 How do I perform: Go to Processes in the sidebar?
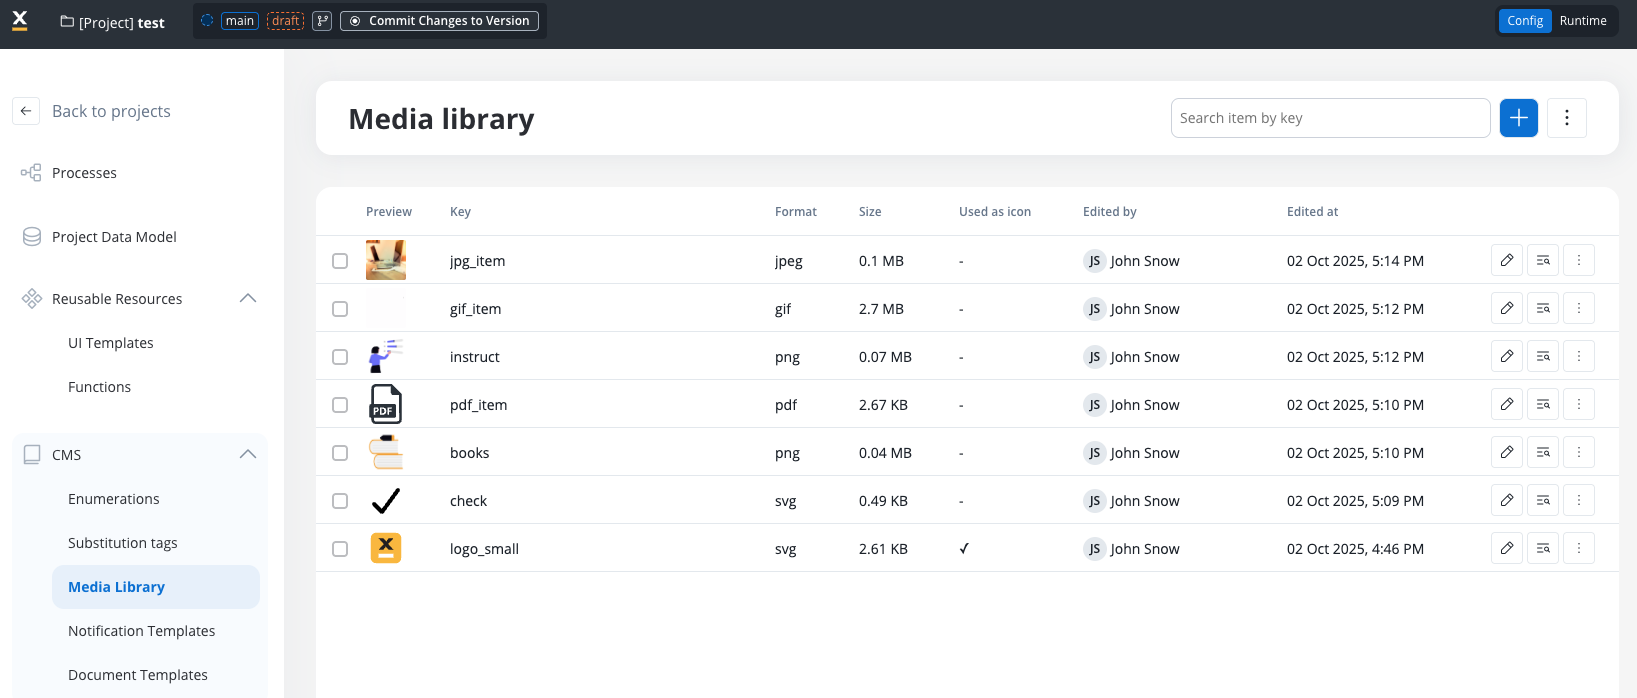(84, 173)
